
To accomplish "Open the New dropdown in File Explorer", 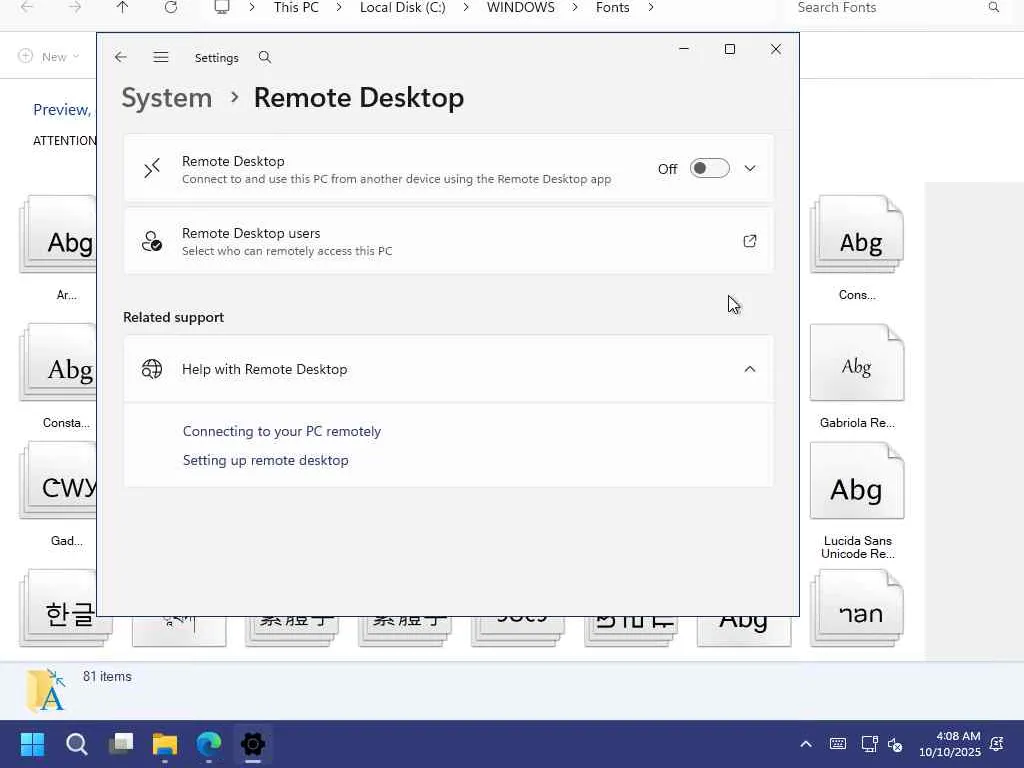I will point(48,57).
